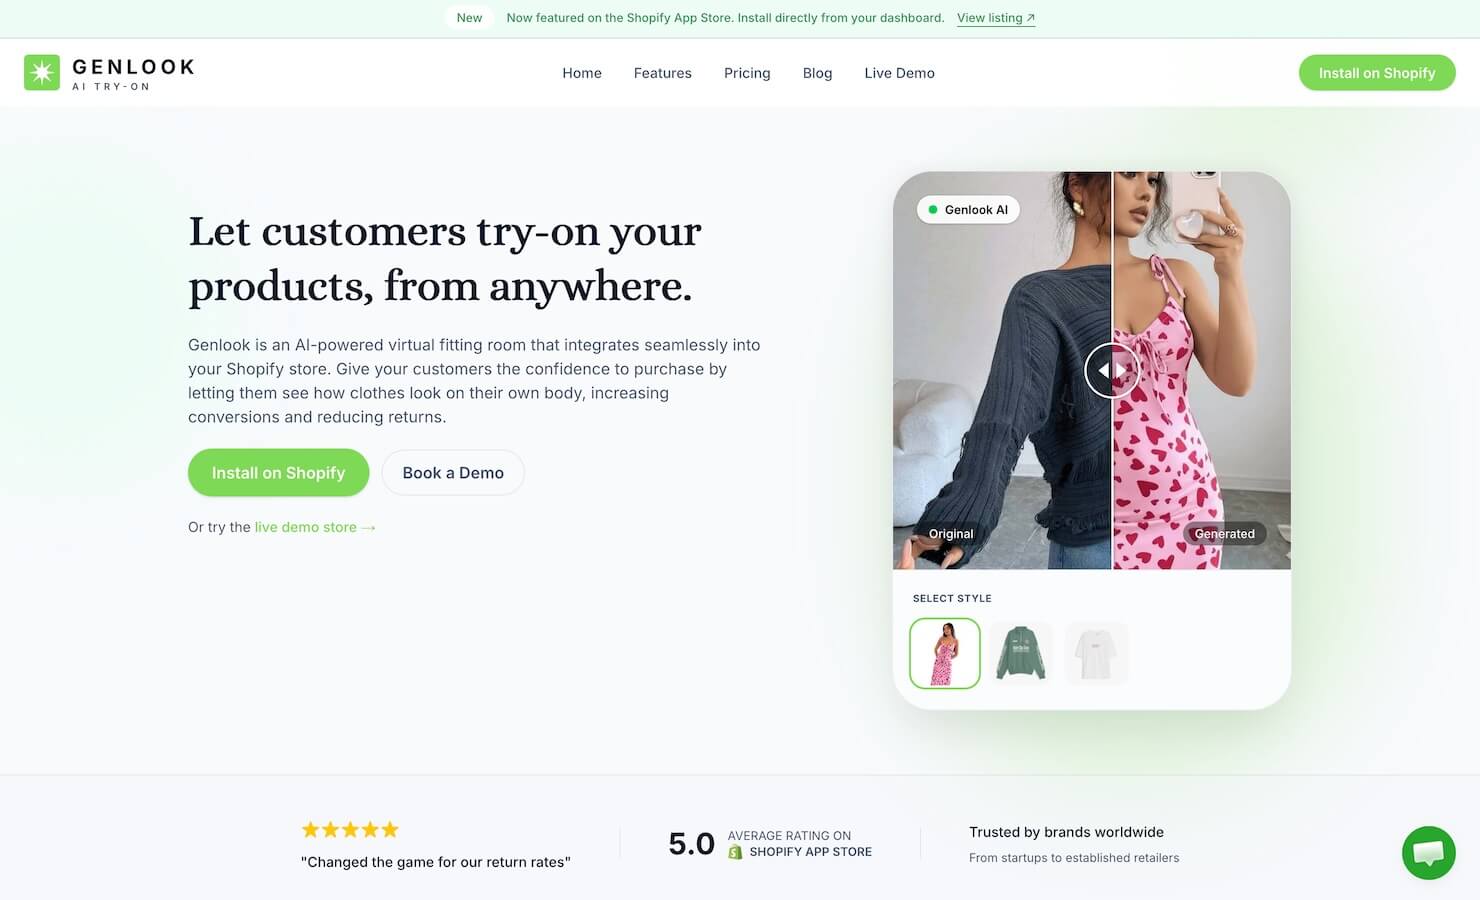Click the Genlook green star logo icon

[x=42, y=73]
